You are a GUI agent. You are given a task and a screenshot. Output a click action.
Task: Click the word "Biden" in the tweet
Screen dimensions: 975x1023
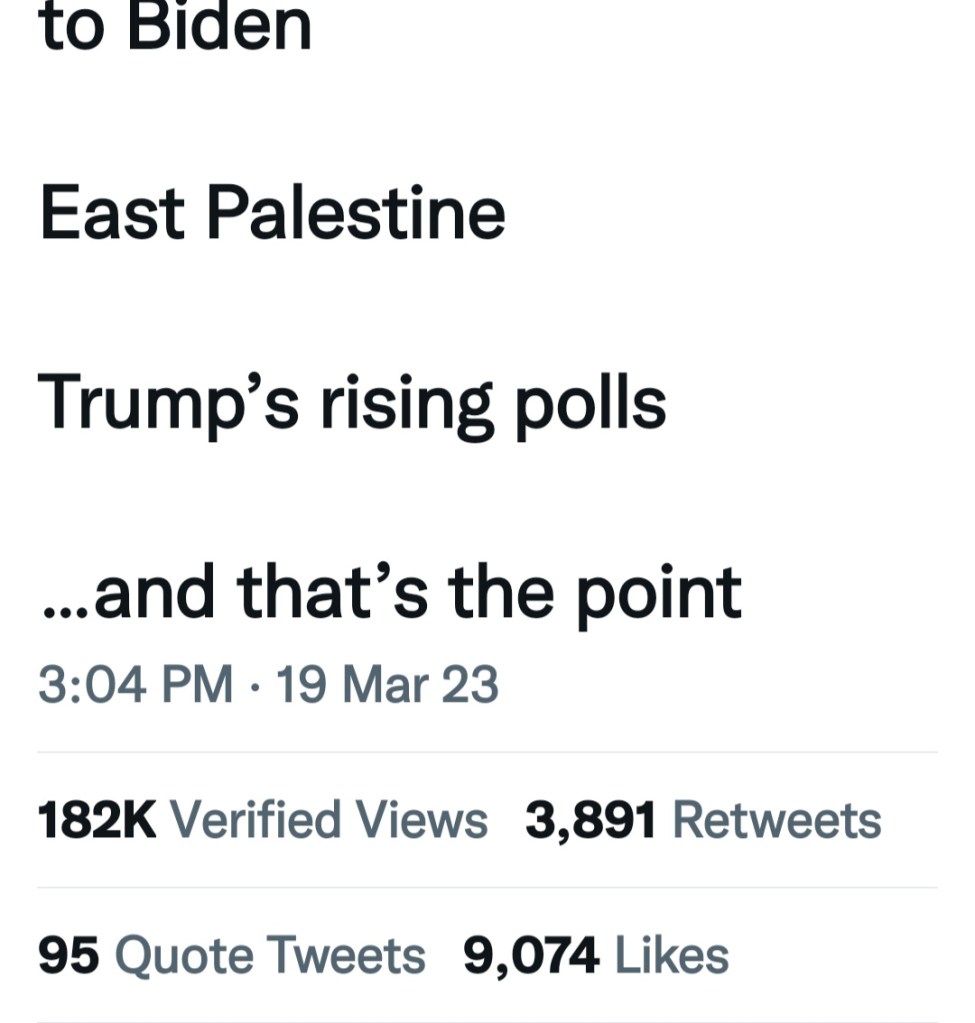coord(219,28)
